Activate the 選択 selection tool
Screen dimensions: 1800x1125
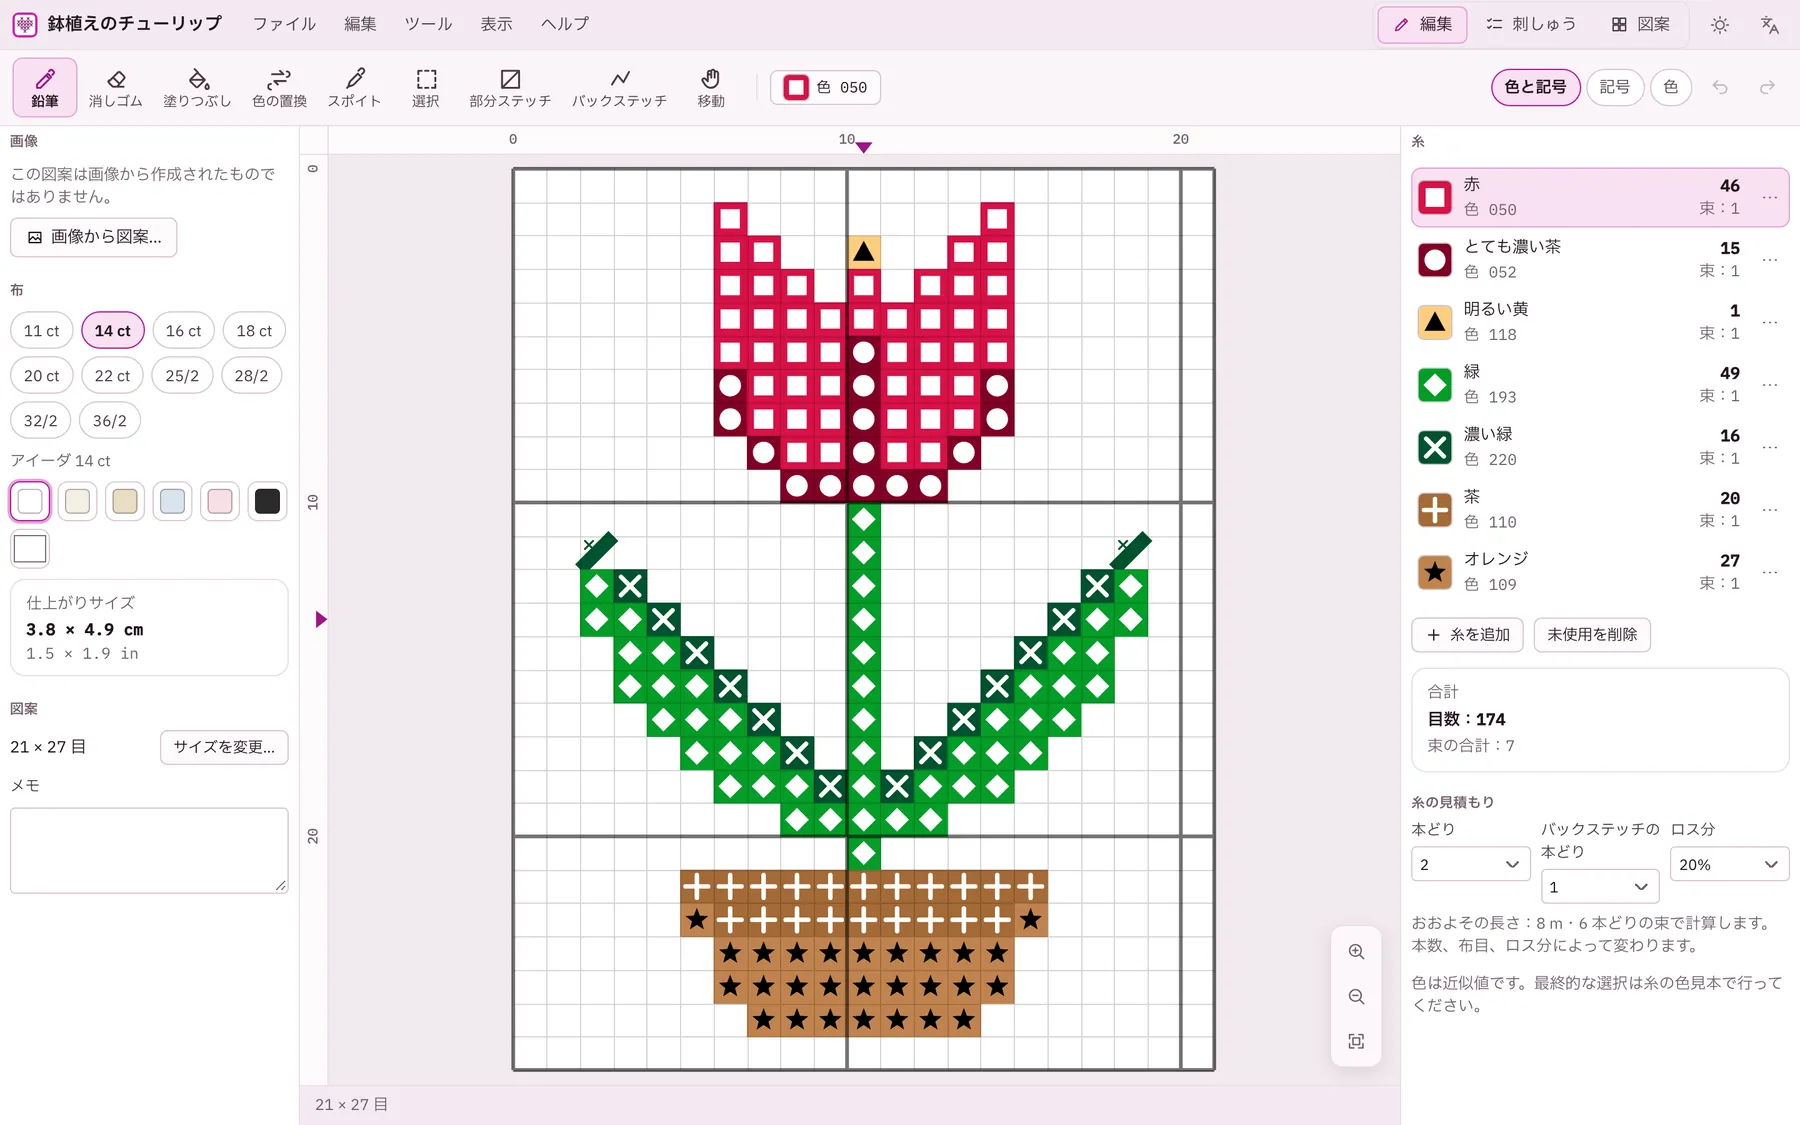point(426,87)
